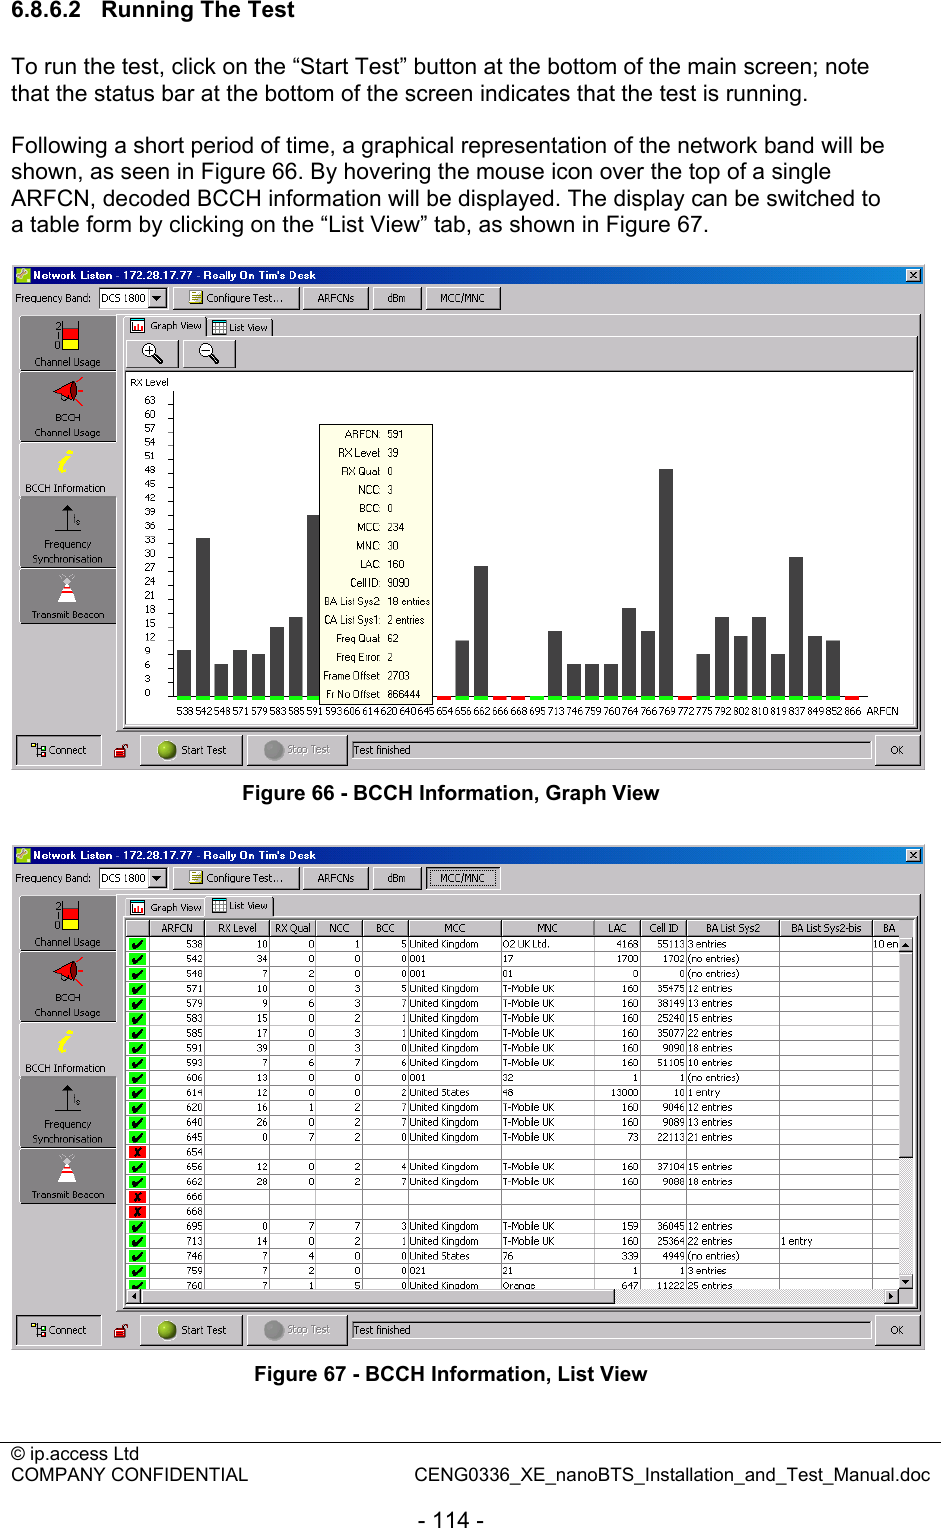The image size is (941, 1528).
Task: Click Connect button in Figure 67 window
Action: 59,1330
